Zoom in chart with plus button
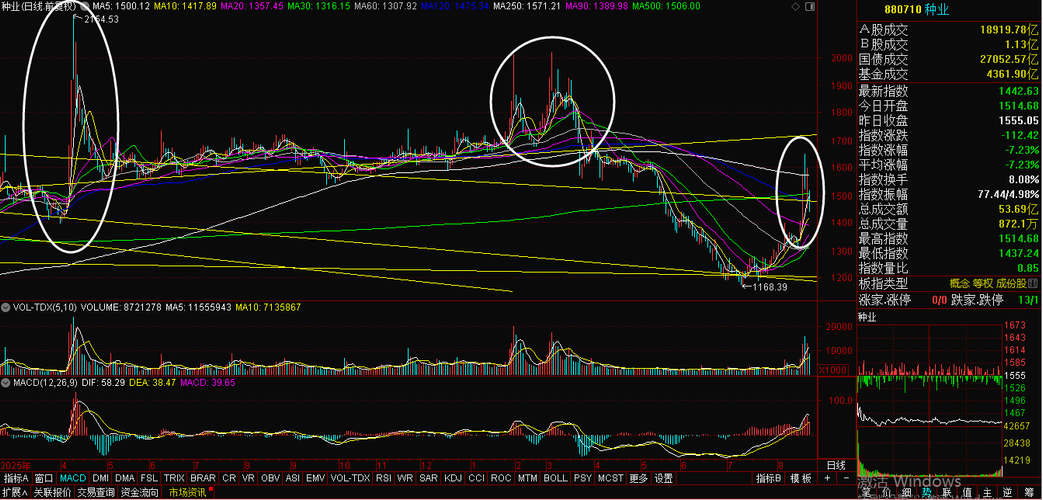Viewport: 1043px width, 500px height. coord(827,478)
